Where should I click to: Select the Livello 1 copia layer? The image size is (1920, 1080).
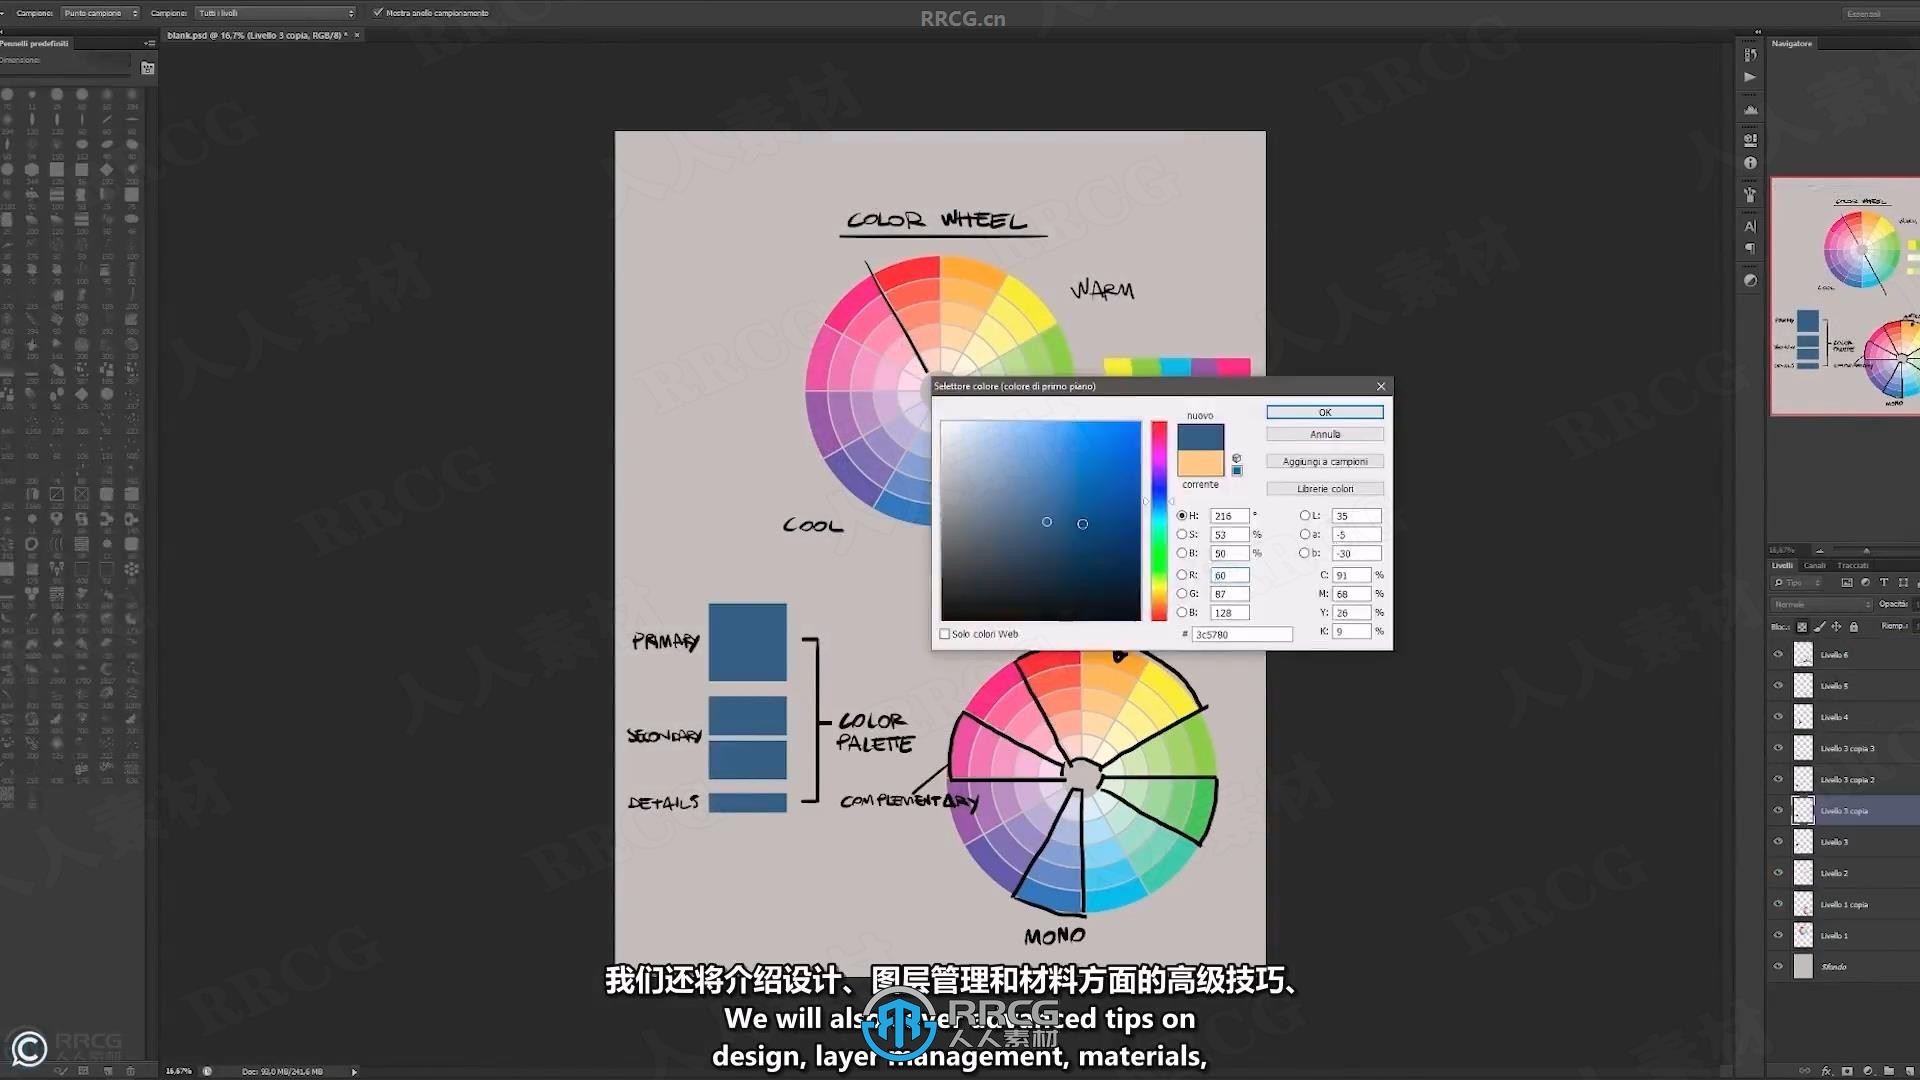point(1843,905)
